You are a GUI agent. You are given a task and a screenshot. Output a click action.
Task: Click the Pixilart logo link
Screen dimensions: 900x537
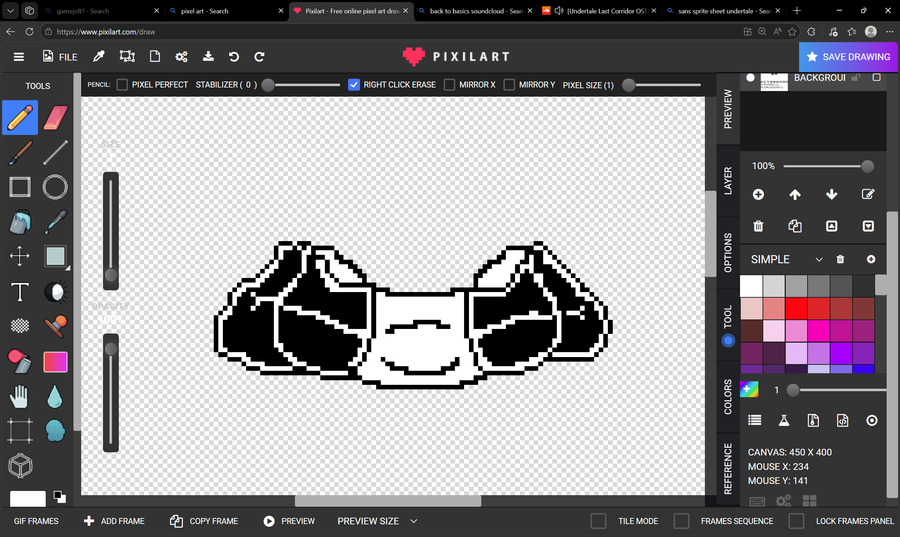(x=456, y=56)
